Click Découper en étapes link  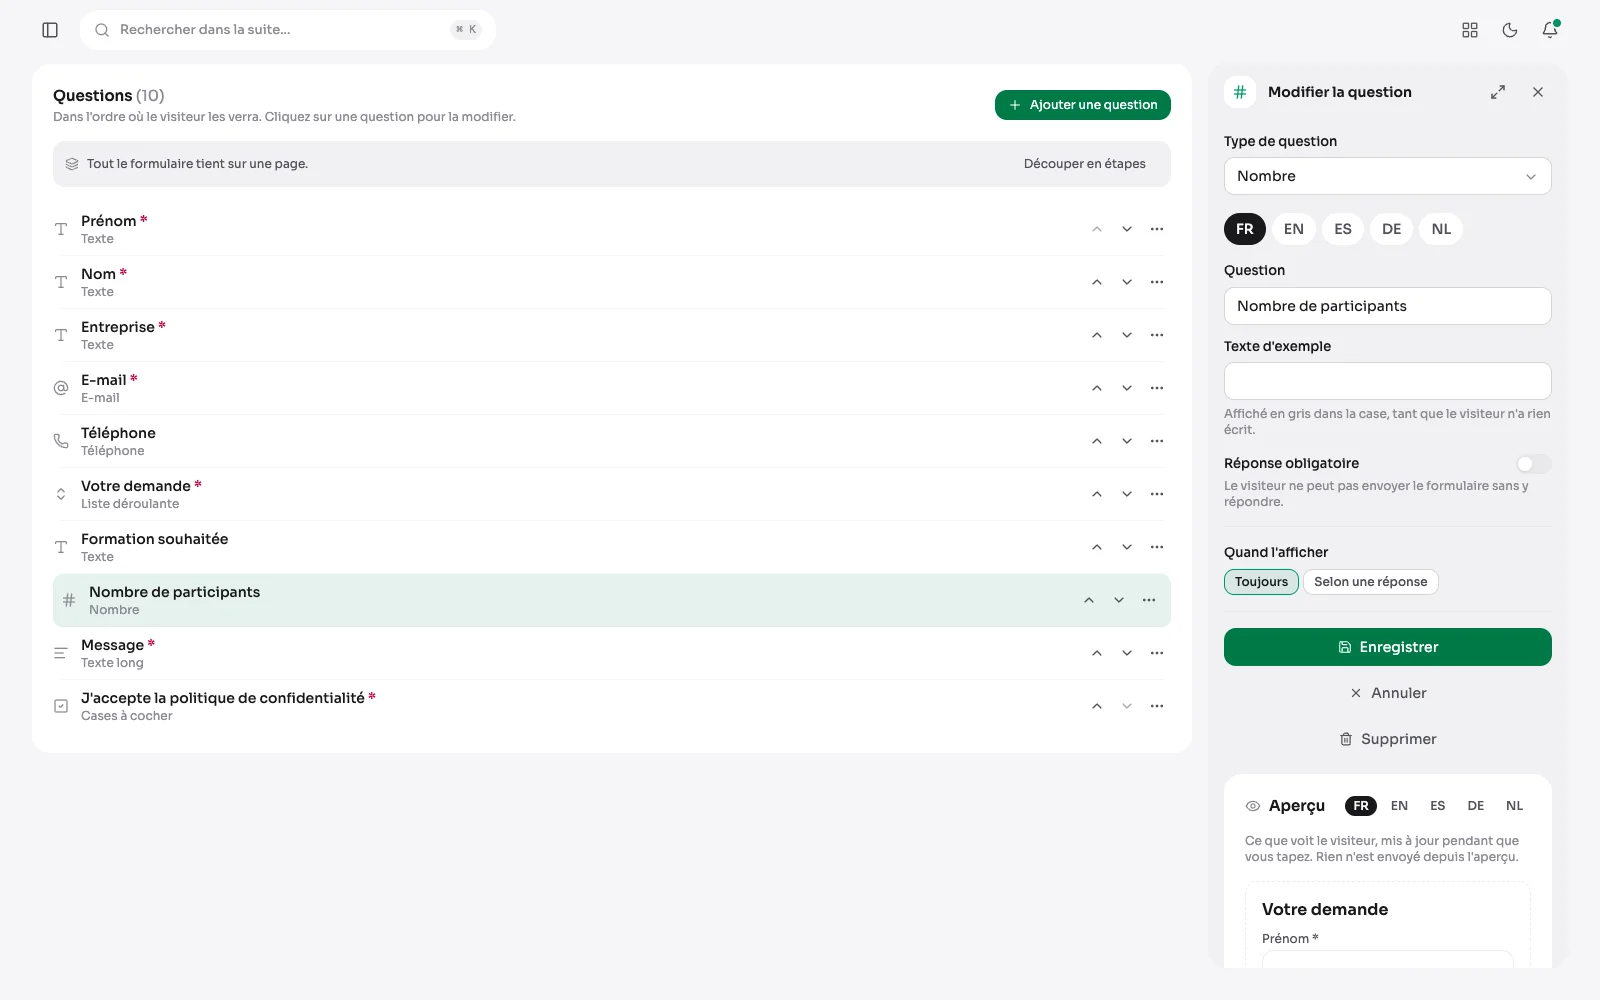point(1085,164)
